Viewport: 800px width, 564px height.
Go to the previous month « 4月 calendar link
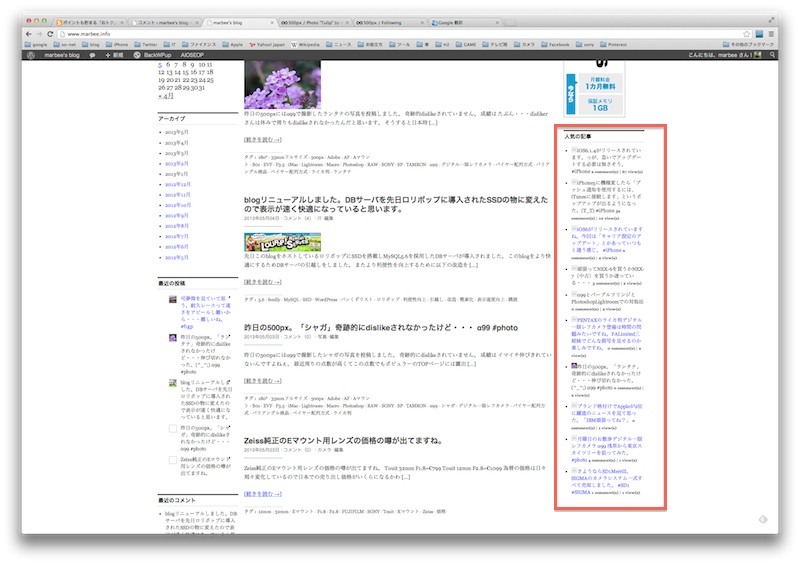point(166,95)
